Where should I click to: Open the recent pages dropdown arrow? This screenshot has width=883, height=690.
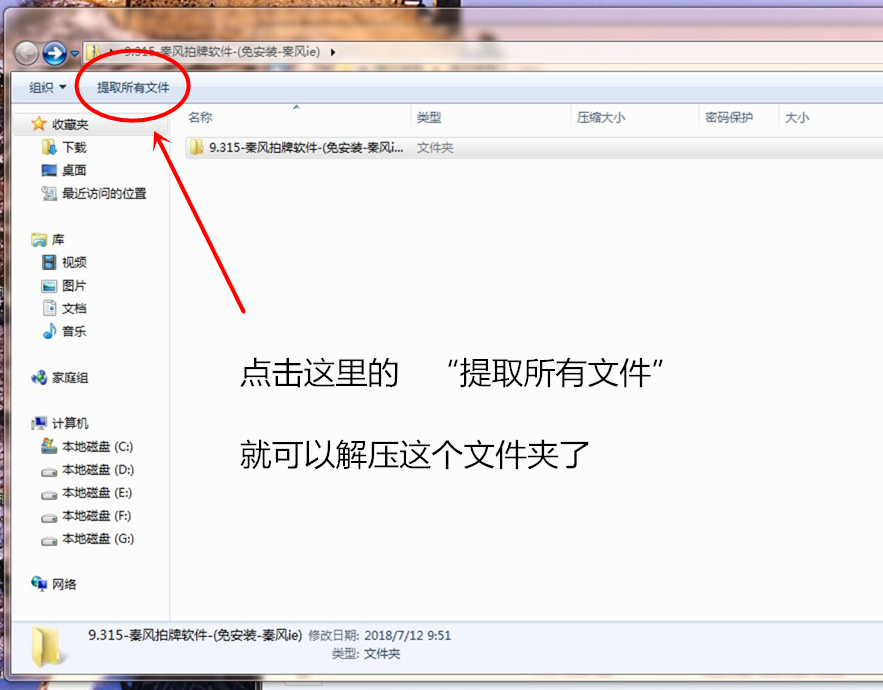[x=75, y=53]
